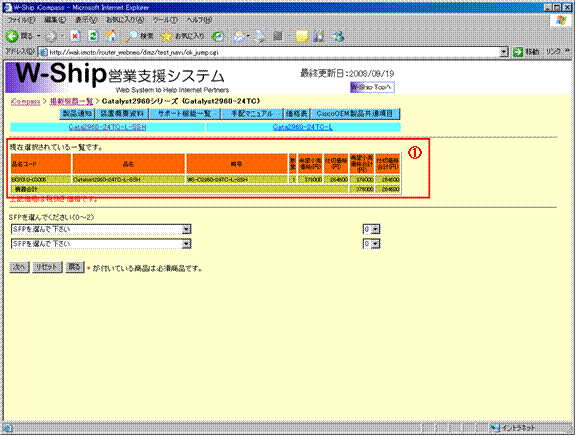
Task: Click the Mail icon in toolbar
Action: 239,36
